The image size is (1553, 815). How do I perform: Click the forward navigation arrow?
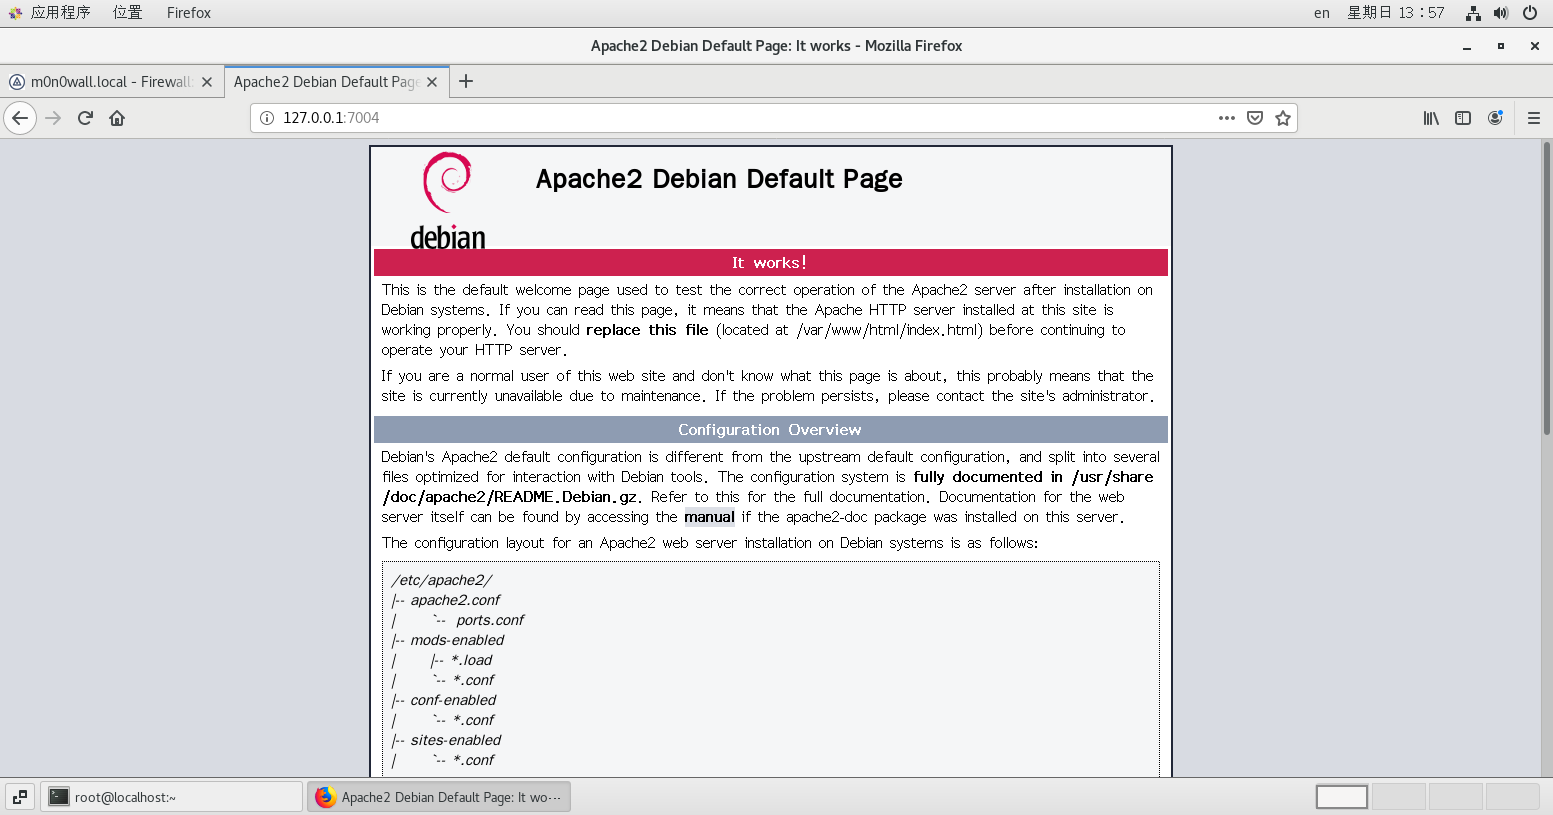coord(53,118)
